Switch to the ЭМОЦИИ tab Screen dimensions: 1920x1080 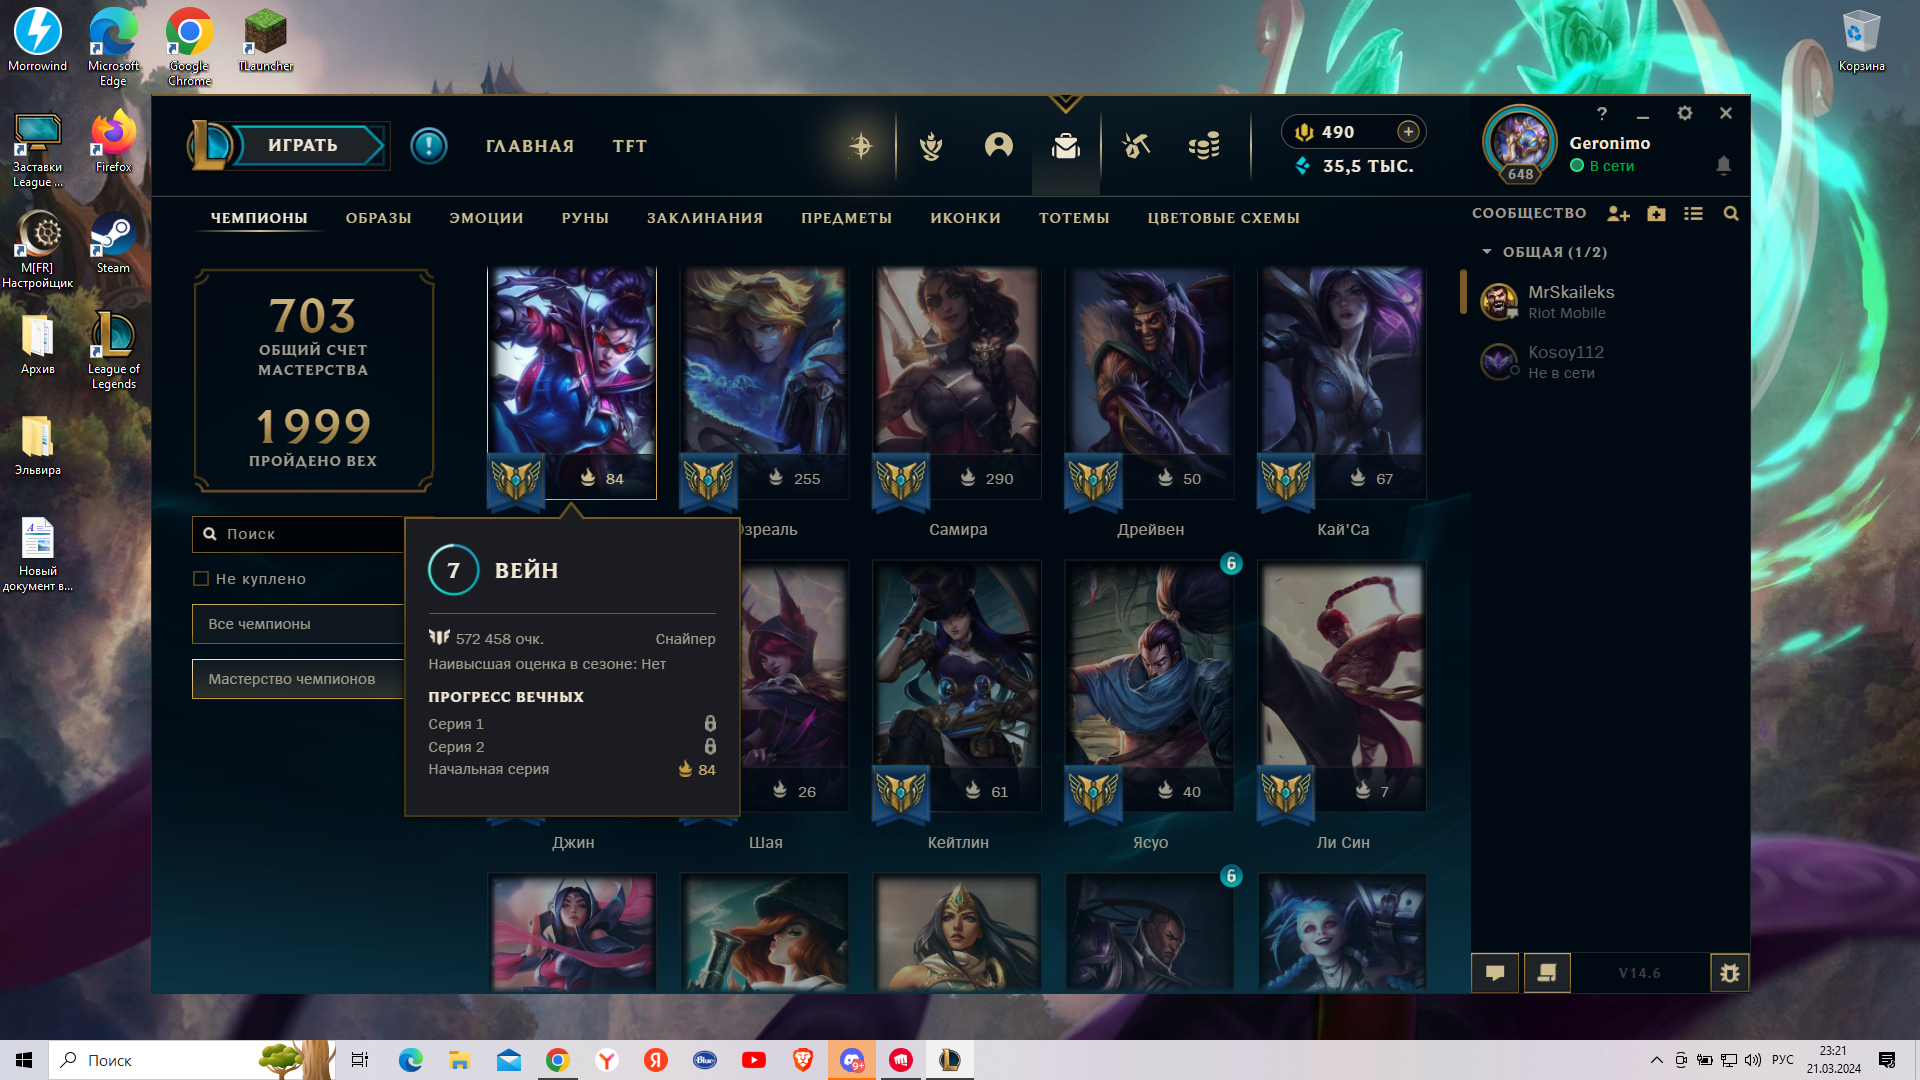(x=486, y=218)
